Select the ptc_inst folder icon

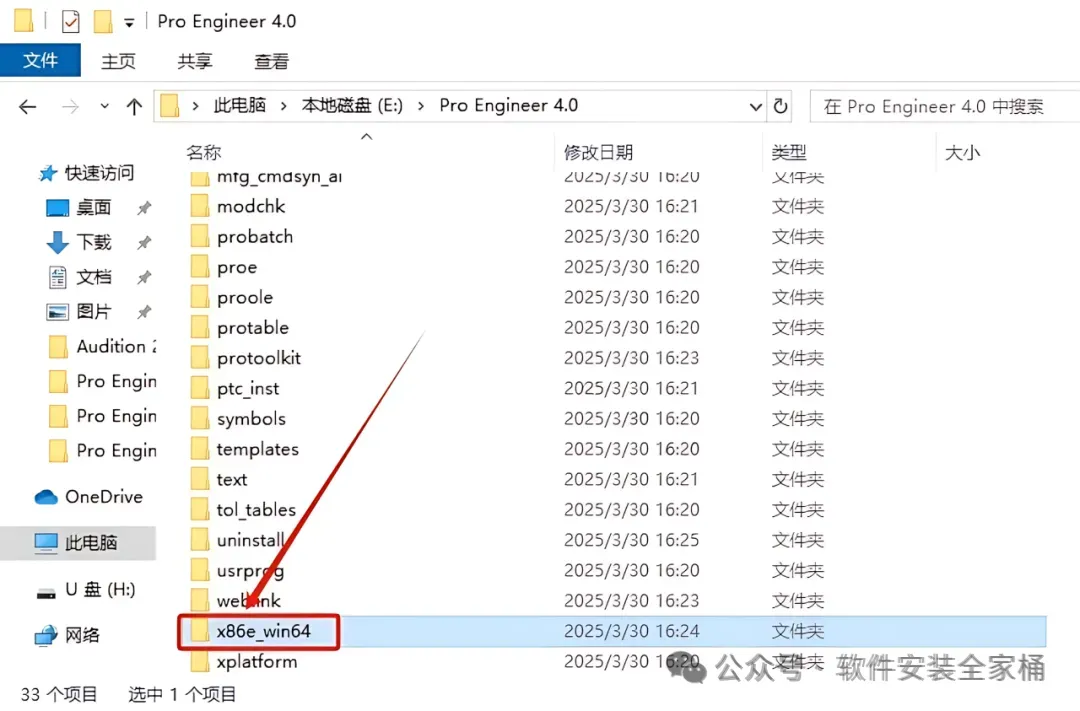(200, 388)
